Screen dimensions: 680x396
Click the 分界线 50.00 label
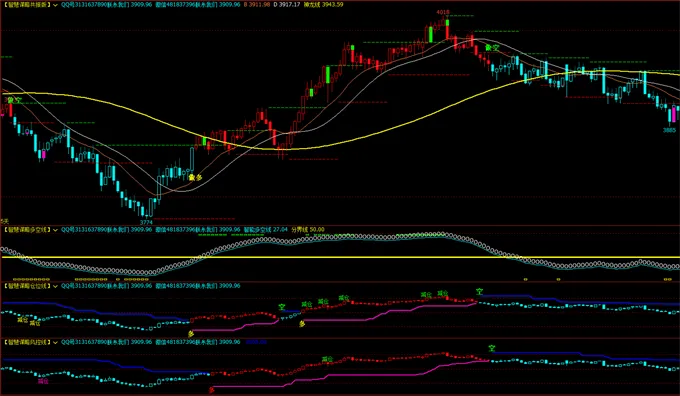click(308, 230)
